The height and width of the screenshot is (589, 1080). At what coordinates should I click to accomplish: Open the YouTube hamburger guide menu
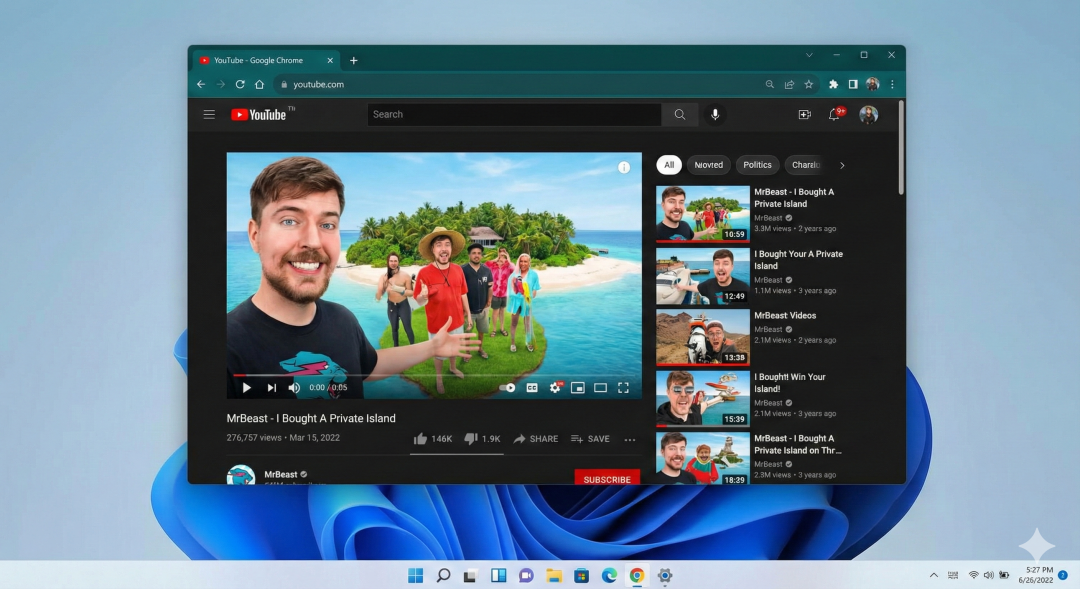click(x=209, y=114)
